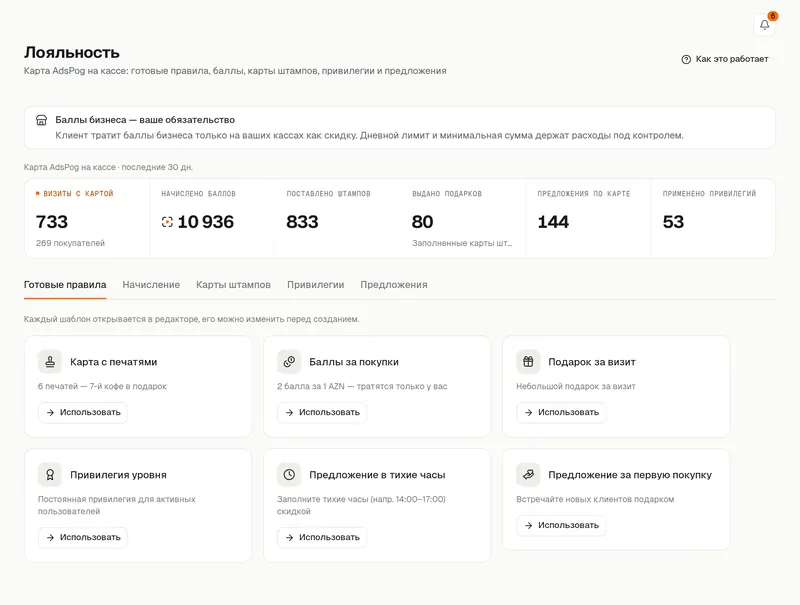Click the Подарок за визит card title
The image size is (800, 605).
point(592,362)
